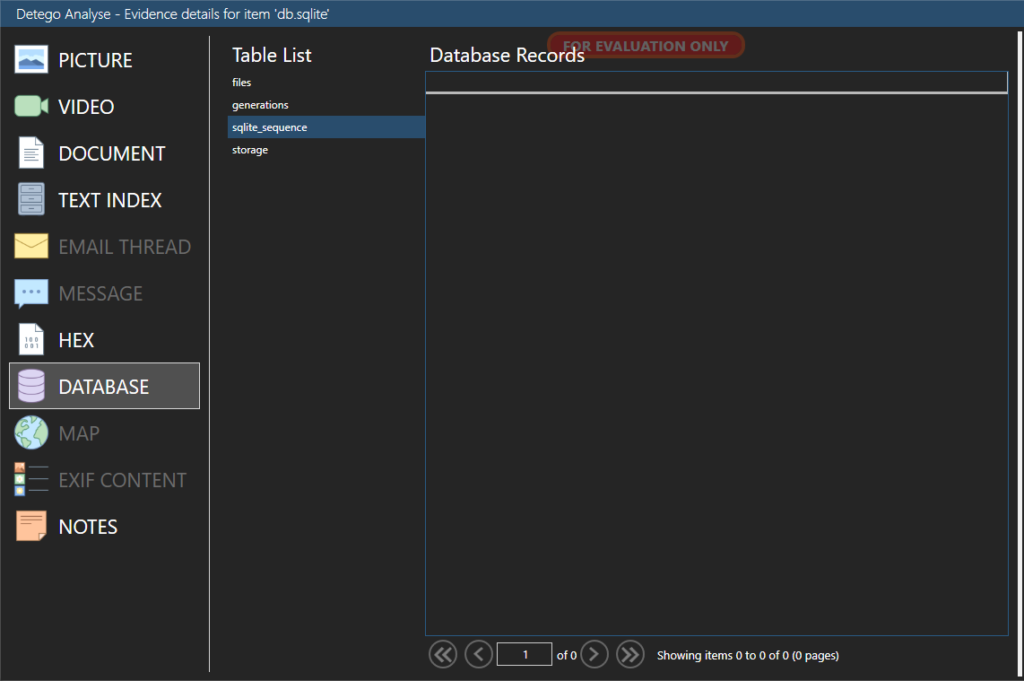Select the 'storage' table

[326, 150]
